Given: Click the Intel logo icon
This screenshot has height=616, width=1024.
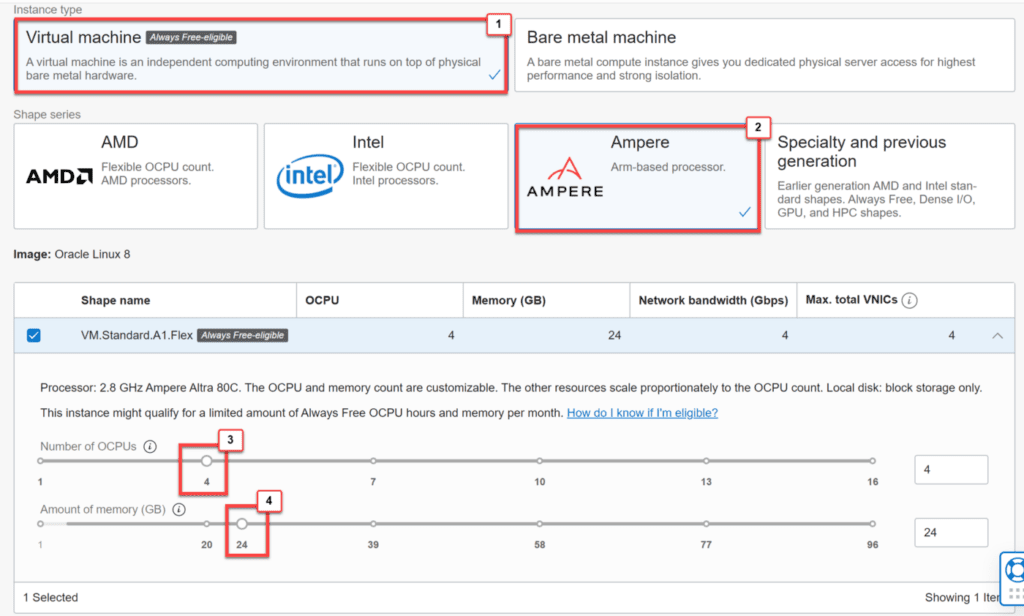Looking at the screenshot, I should point(310,177).
